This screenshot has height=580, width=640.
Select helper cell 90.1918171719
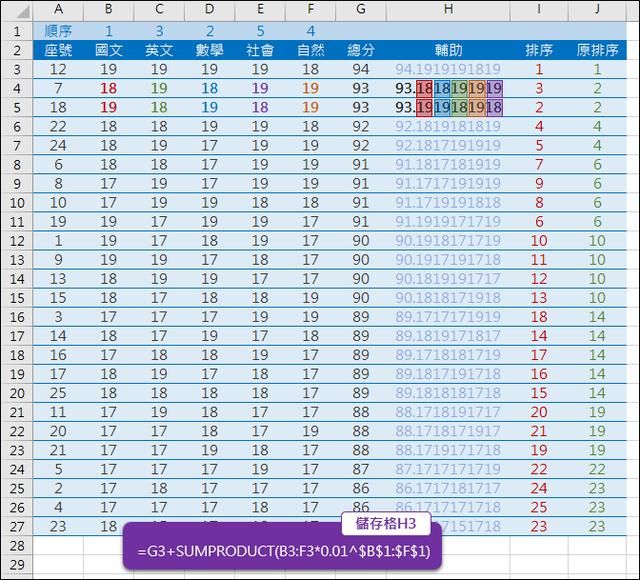(448, 240)
